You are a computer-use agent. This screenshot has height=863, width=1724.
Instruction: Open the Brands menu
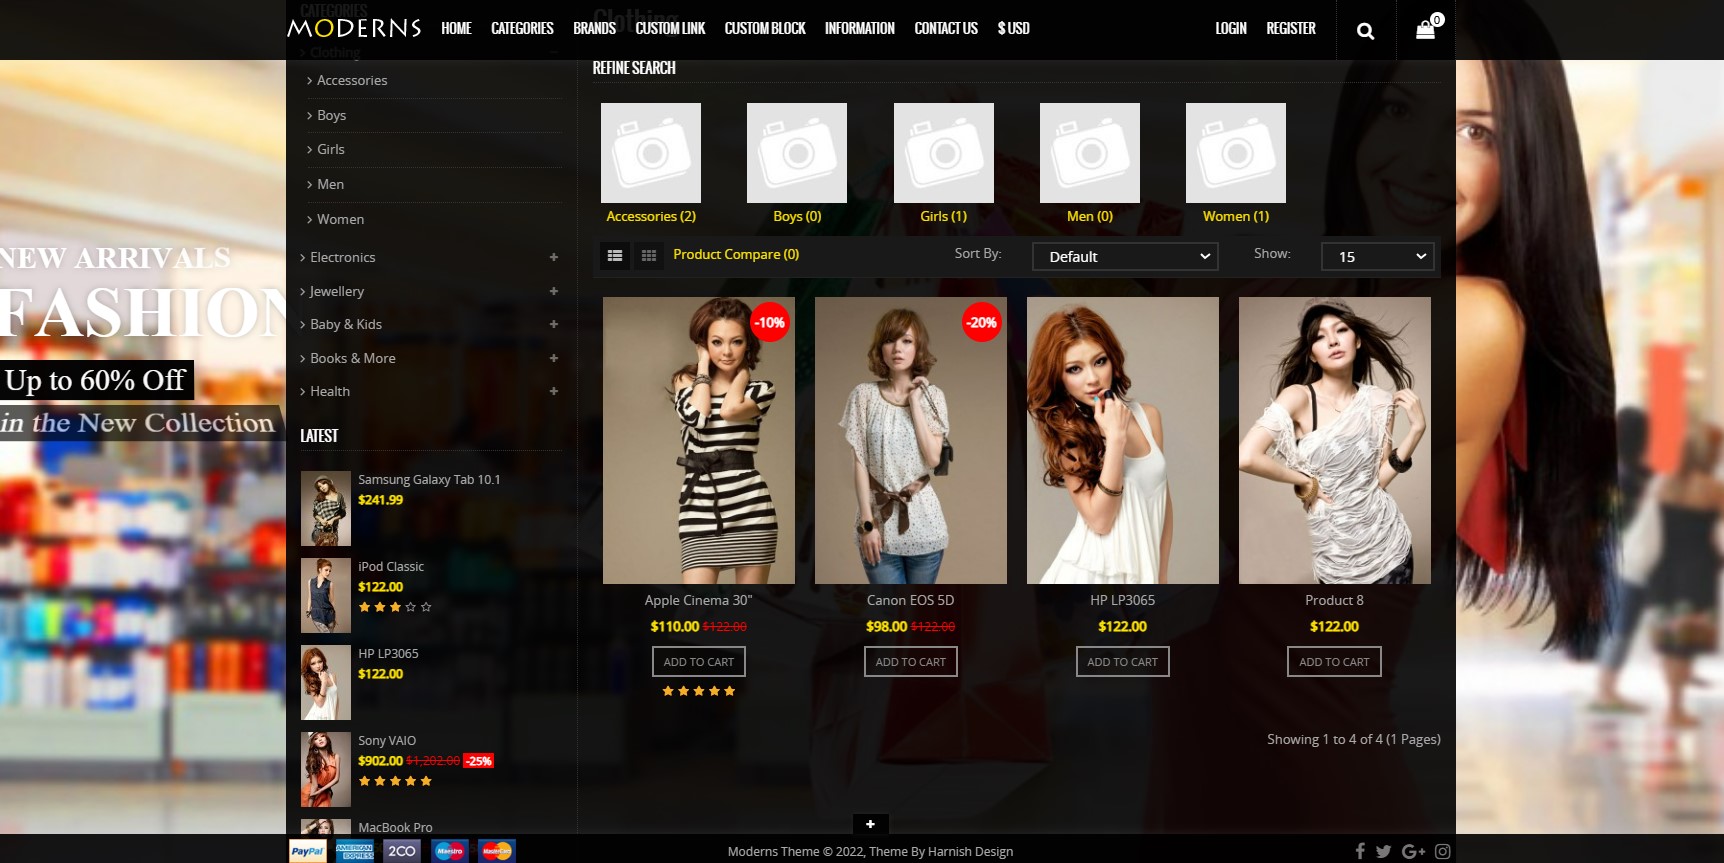pyautogui.click(x=594, y=28)
